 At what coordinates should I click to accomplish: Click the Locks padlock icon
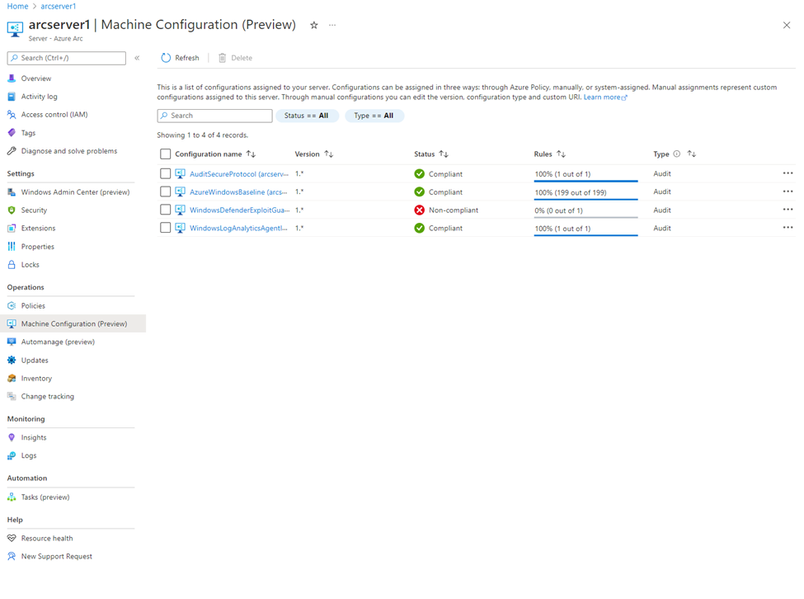(11, 265)
